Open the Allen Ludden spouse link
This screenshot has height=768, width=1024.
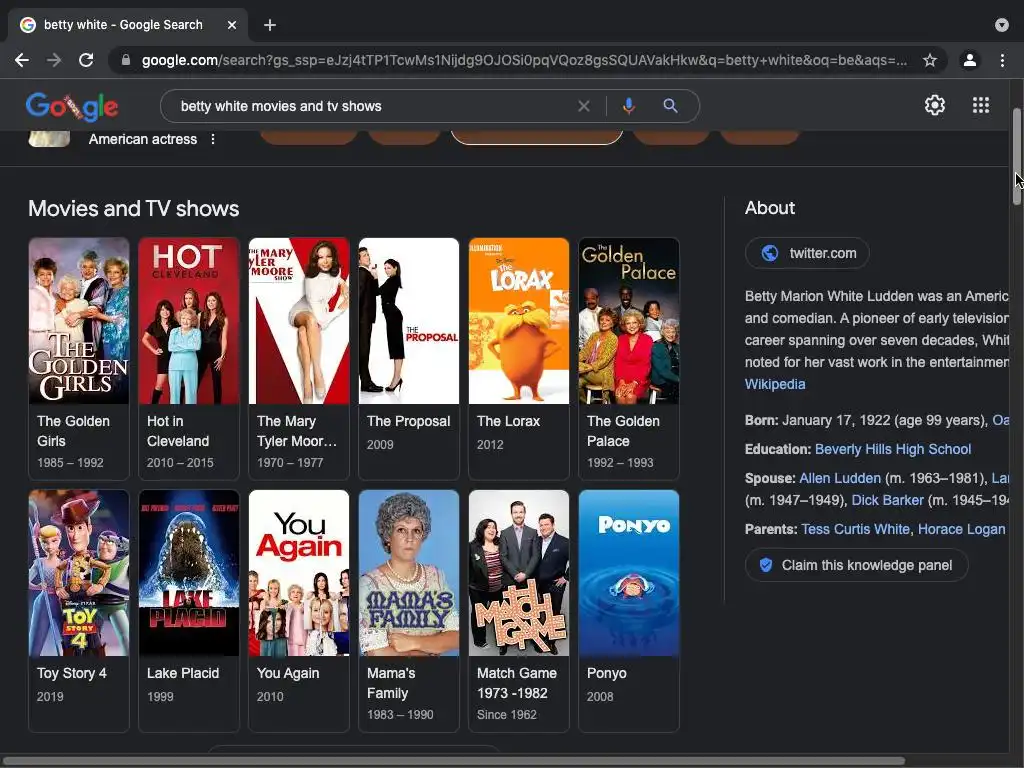(x=840, y=478)
